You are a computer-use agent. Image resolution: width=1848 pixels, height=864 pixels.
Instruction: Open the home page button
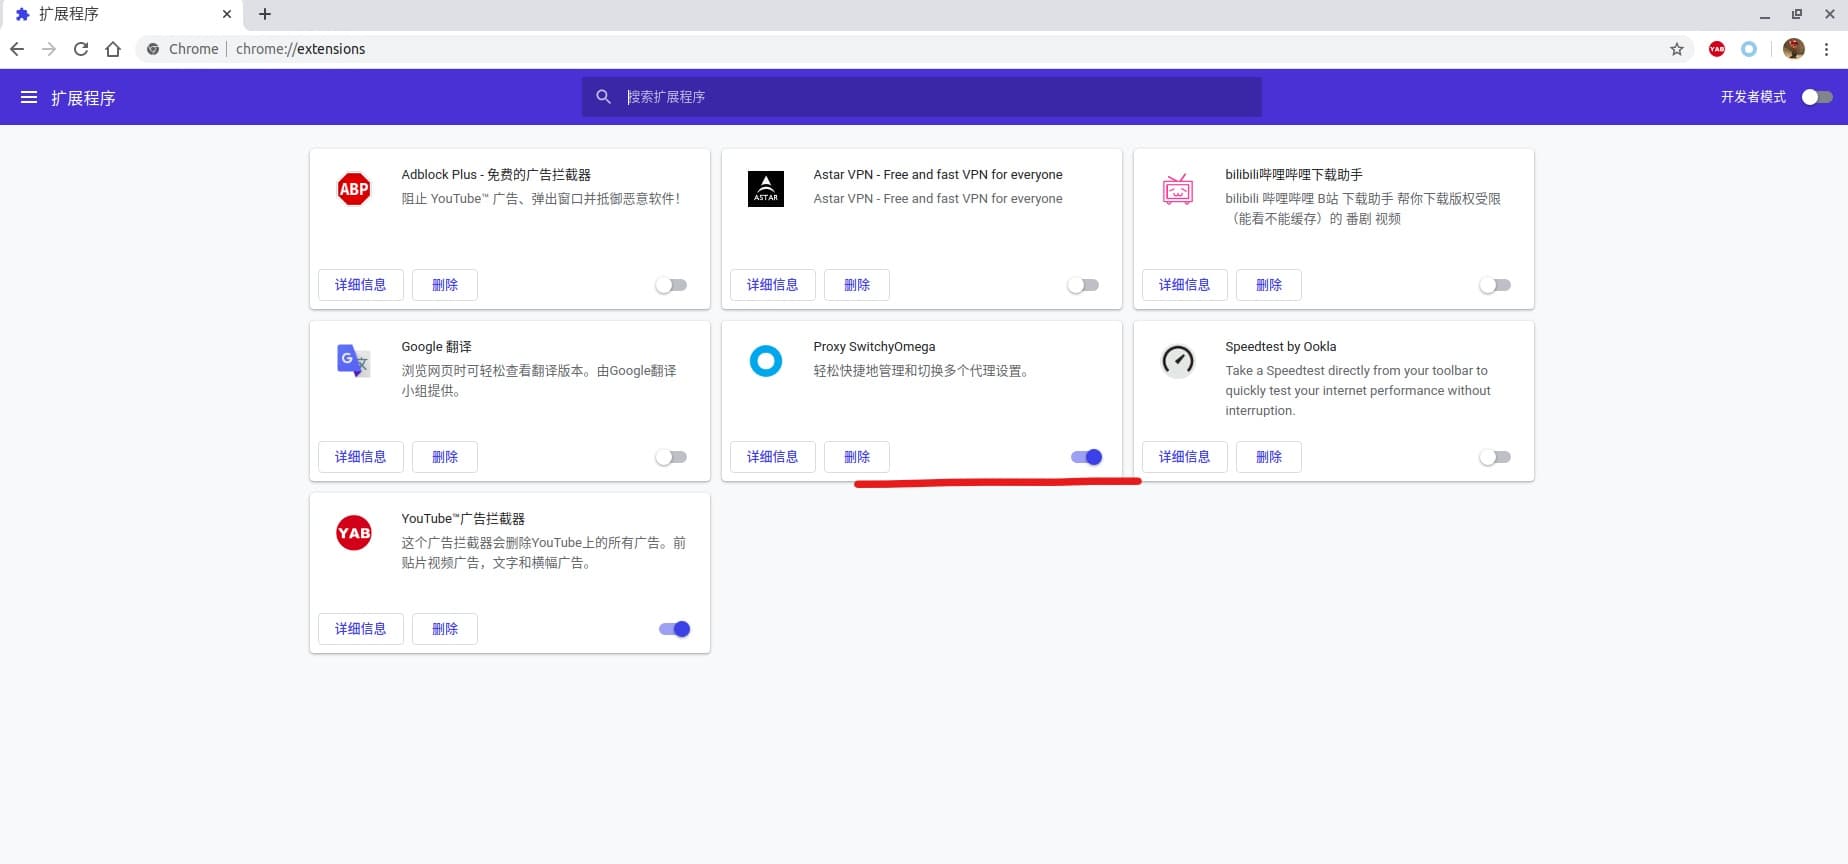pyautogui.click(x=113, y=49)
